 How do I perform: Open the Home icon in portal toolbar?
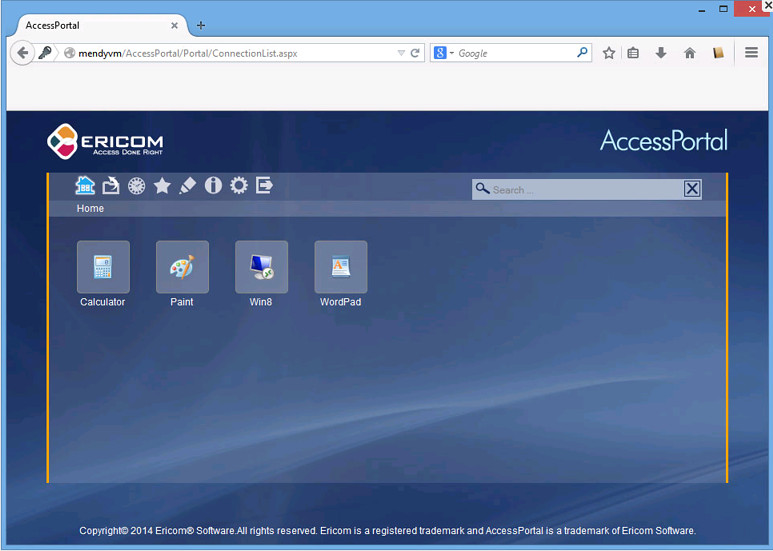[85, 185]
